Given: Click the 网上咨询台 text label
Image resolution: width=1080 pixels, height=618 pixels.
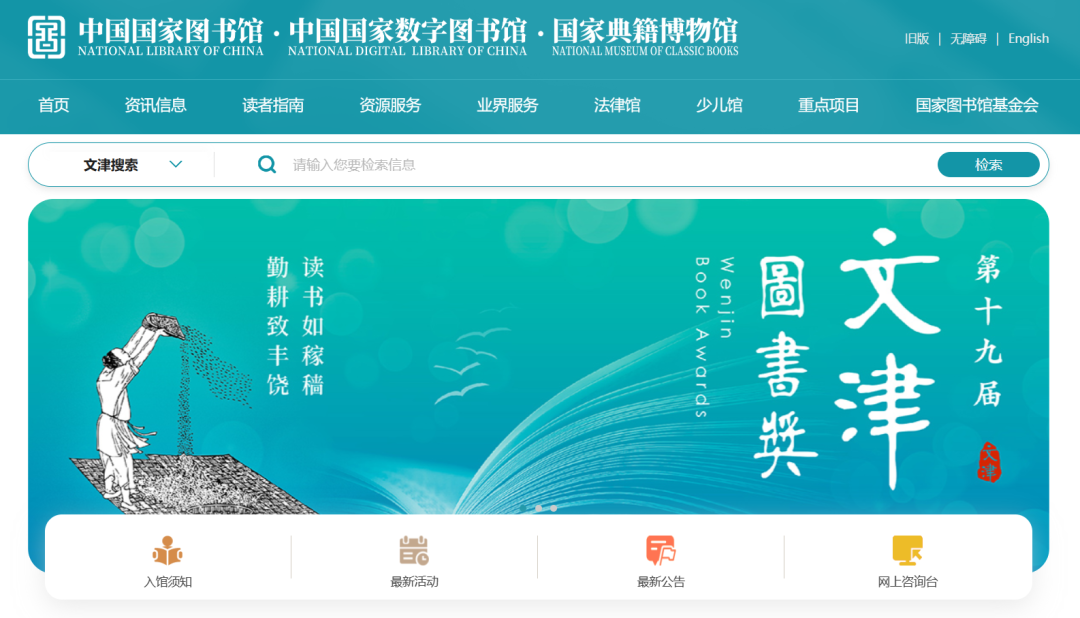Looking at the screenshot, I should (x=907, y=581).
